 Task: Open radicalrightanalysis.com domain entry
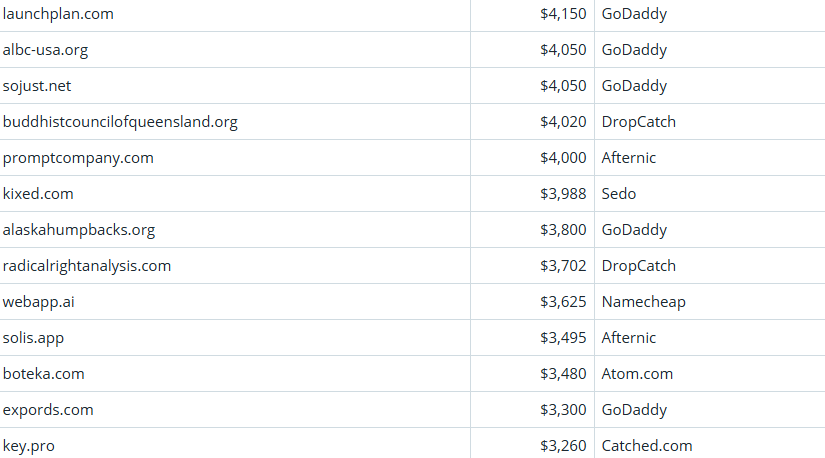click(87, 266)
